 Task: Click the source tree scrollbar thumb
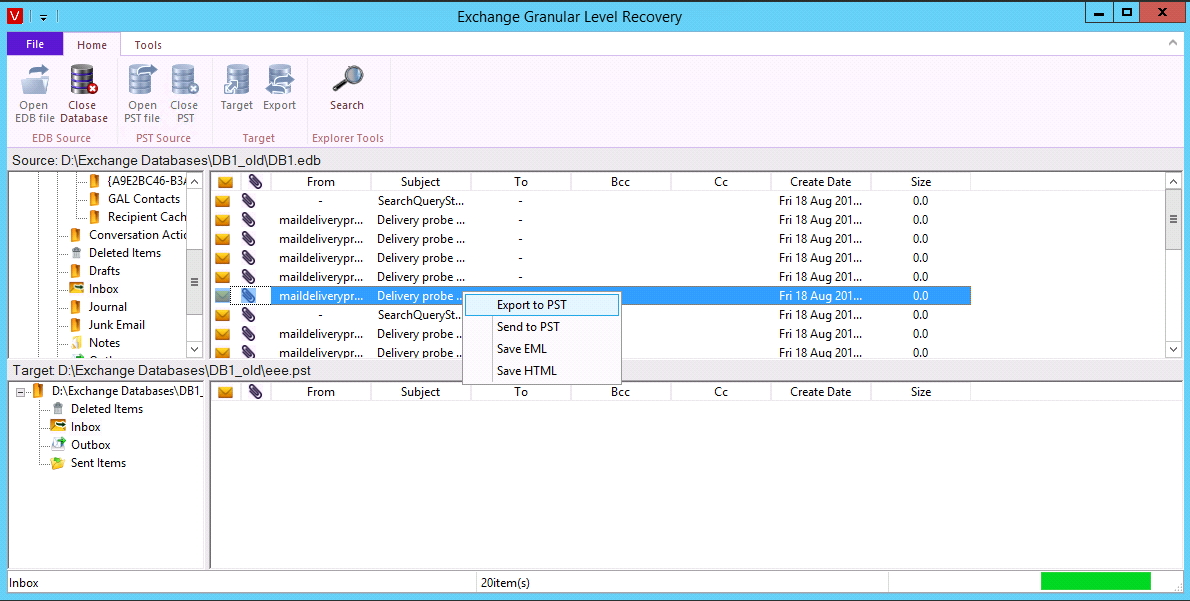click(x=194, y=282)
